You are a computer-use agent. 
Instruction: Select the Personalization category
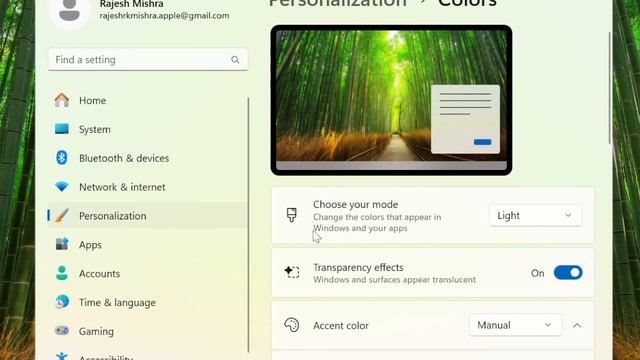(148, 216)
